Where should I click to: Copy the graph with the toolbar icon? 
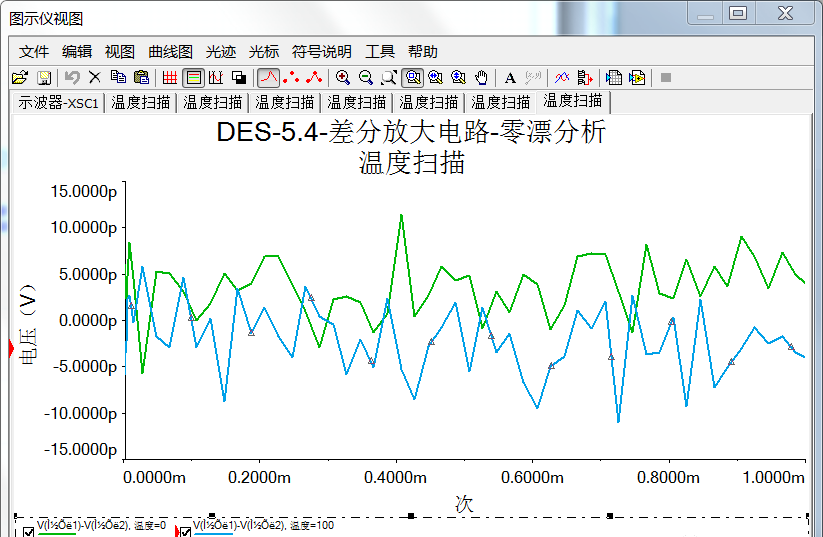coord(118,78)
